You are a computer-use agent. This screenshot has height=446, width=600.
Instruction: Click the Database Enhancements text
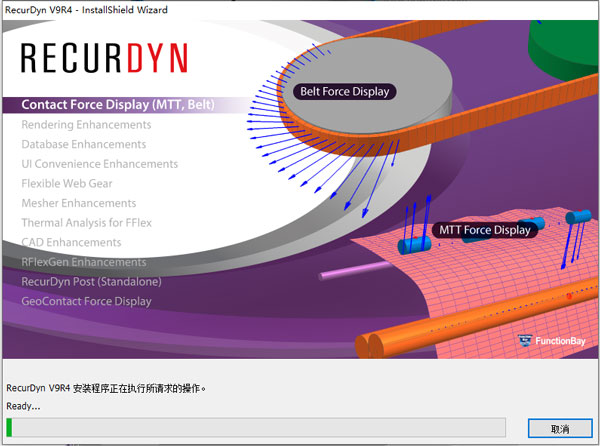[84, 144]
